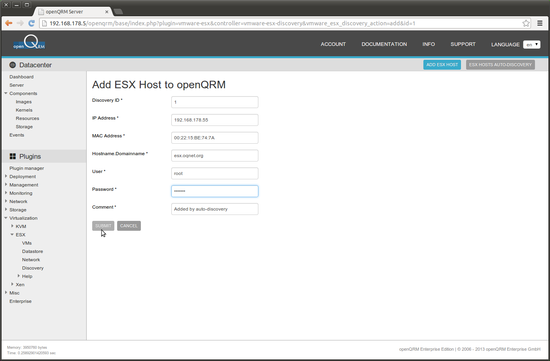Click the page icon in address bar

point(44,24)
